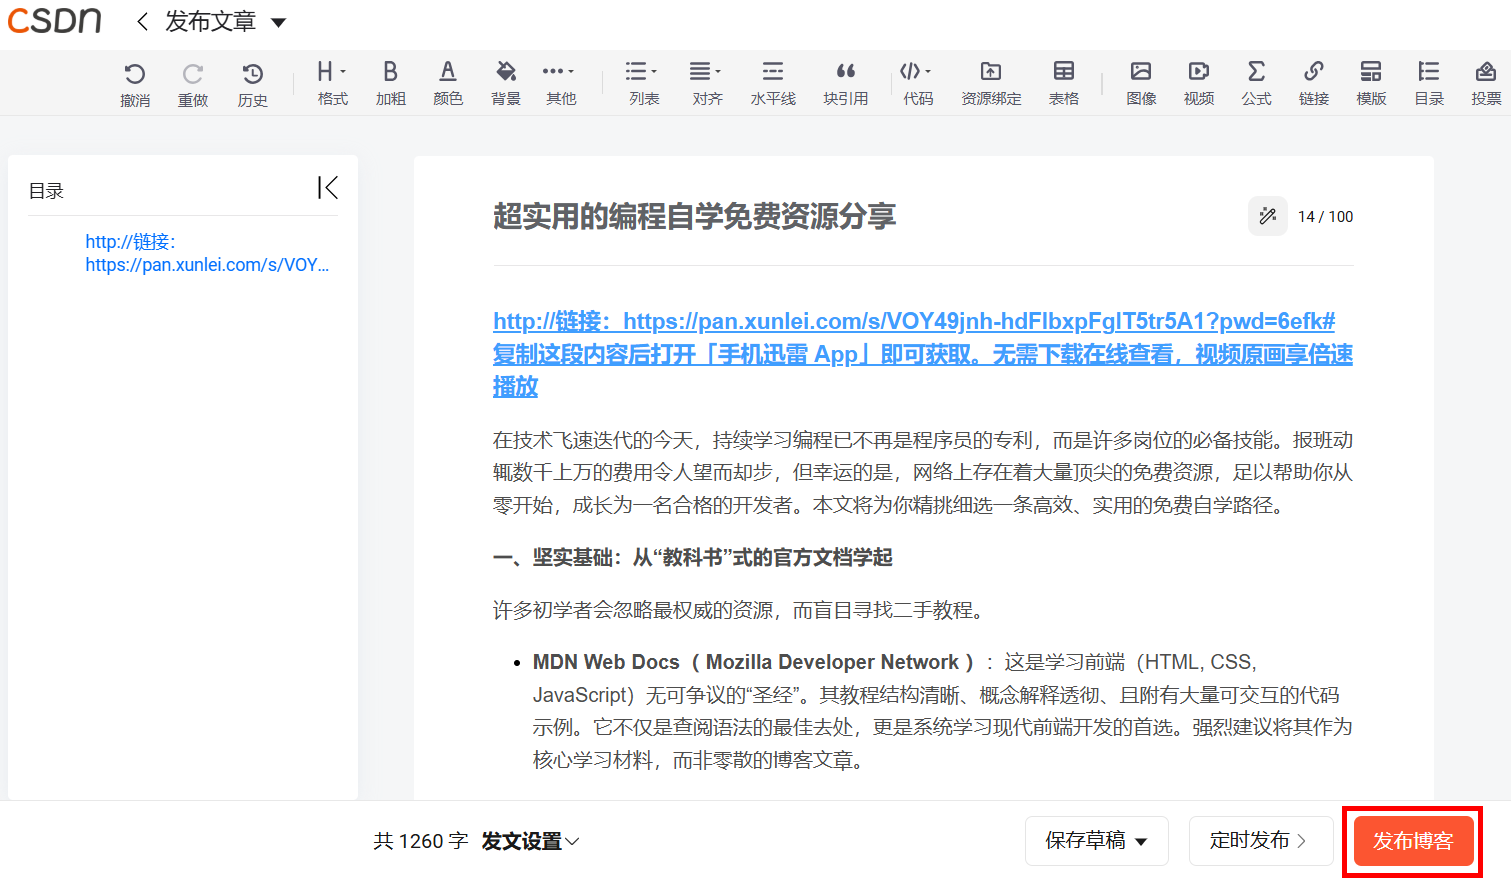Click the article title input field
This screenshot has height=879, width=1511.
pos(860,216)
